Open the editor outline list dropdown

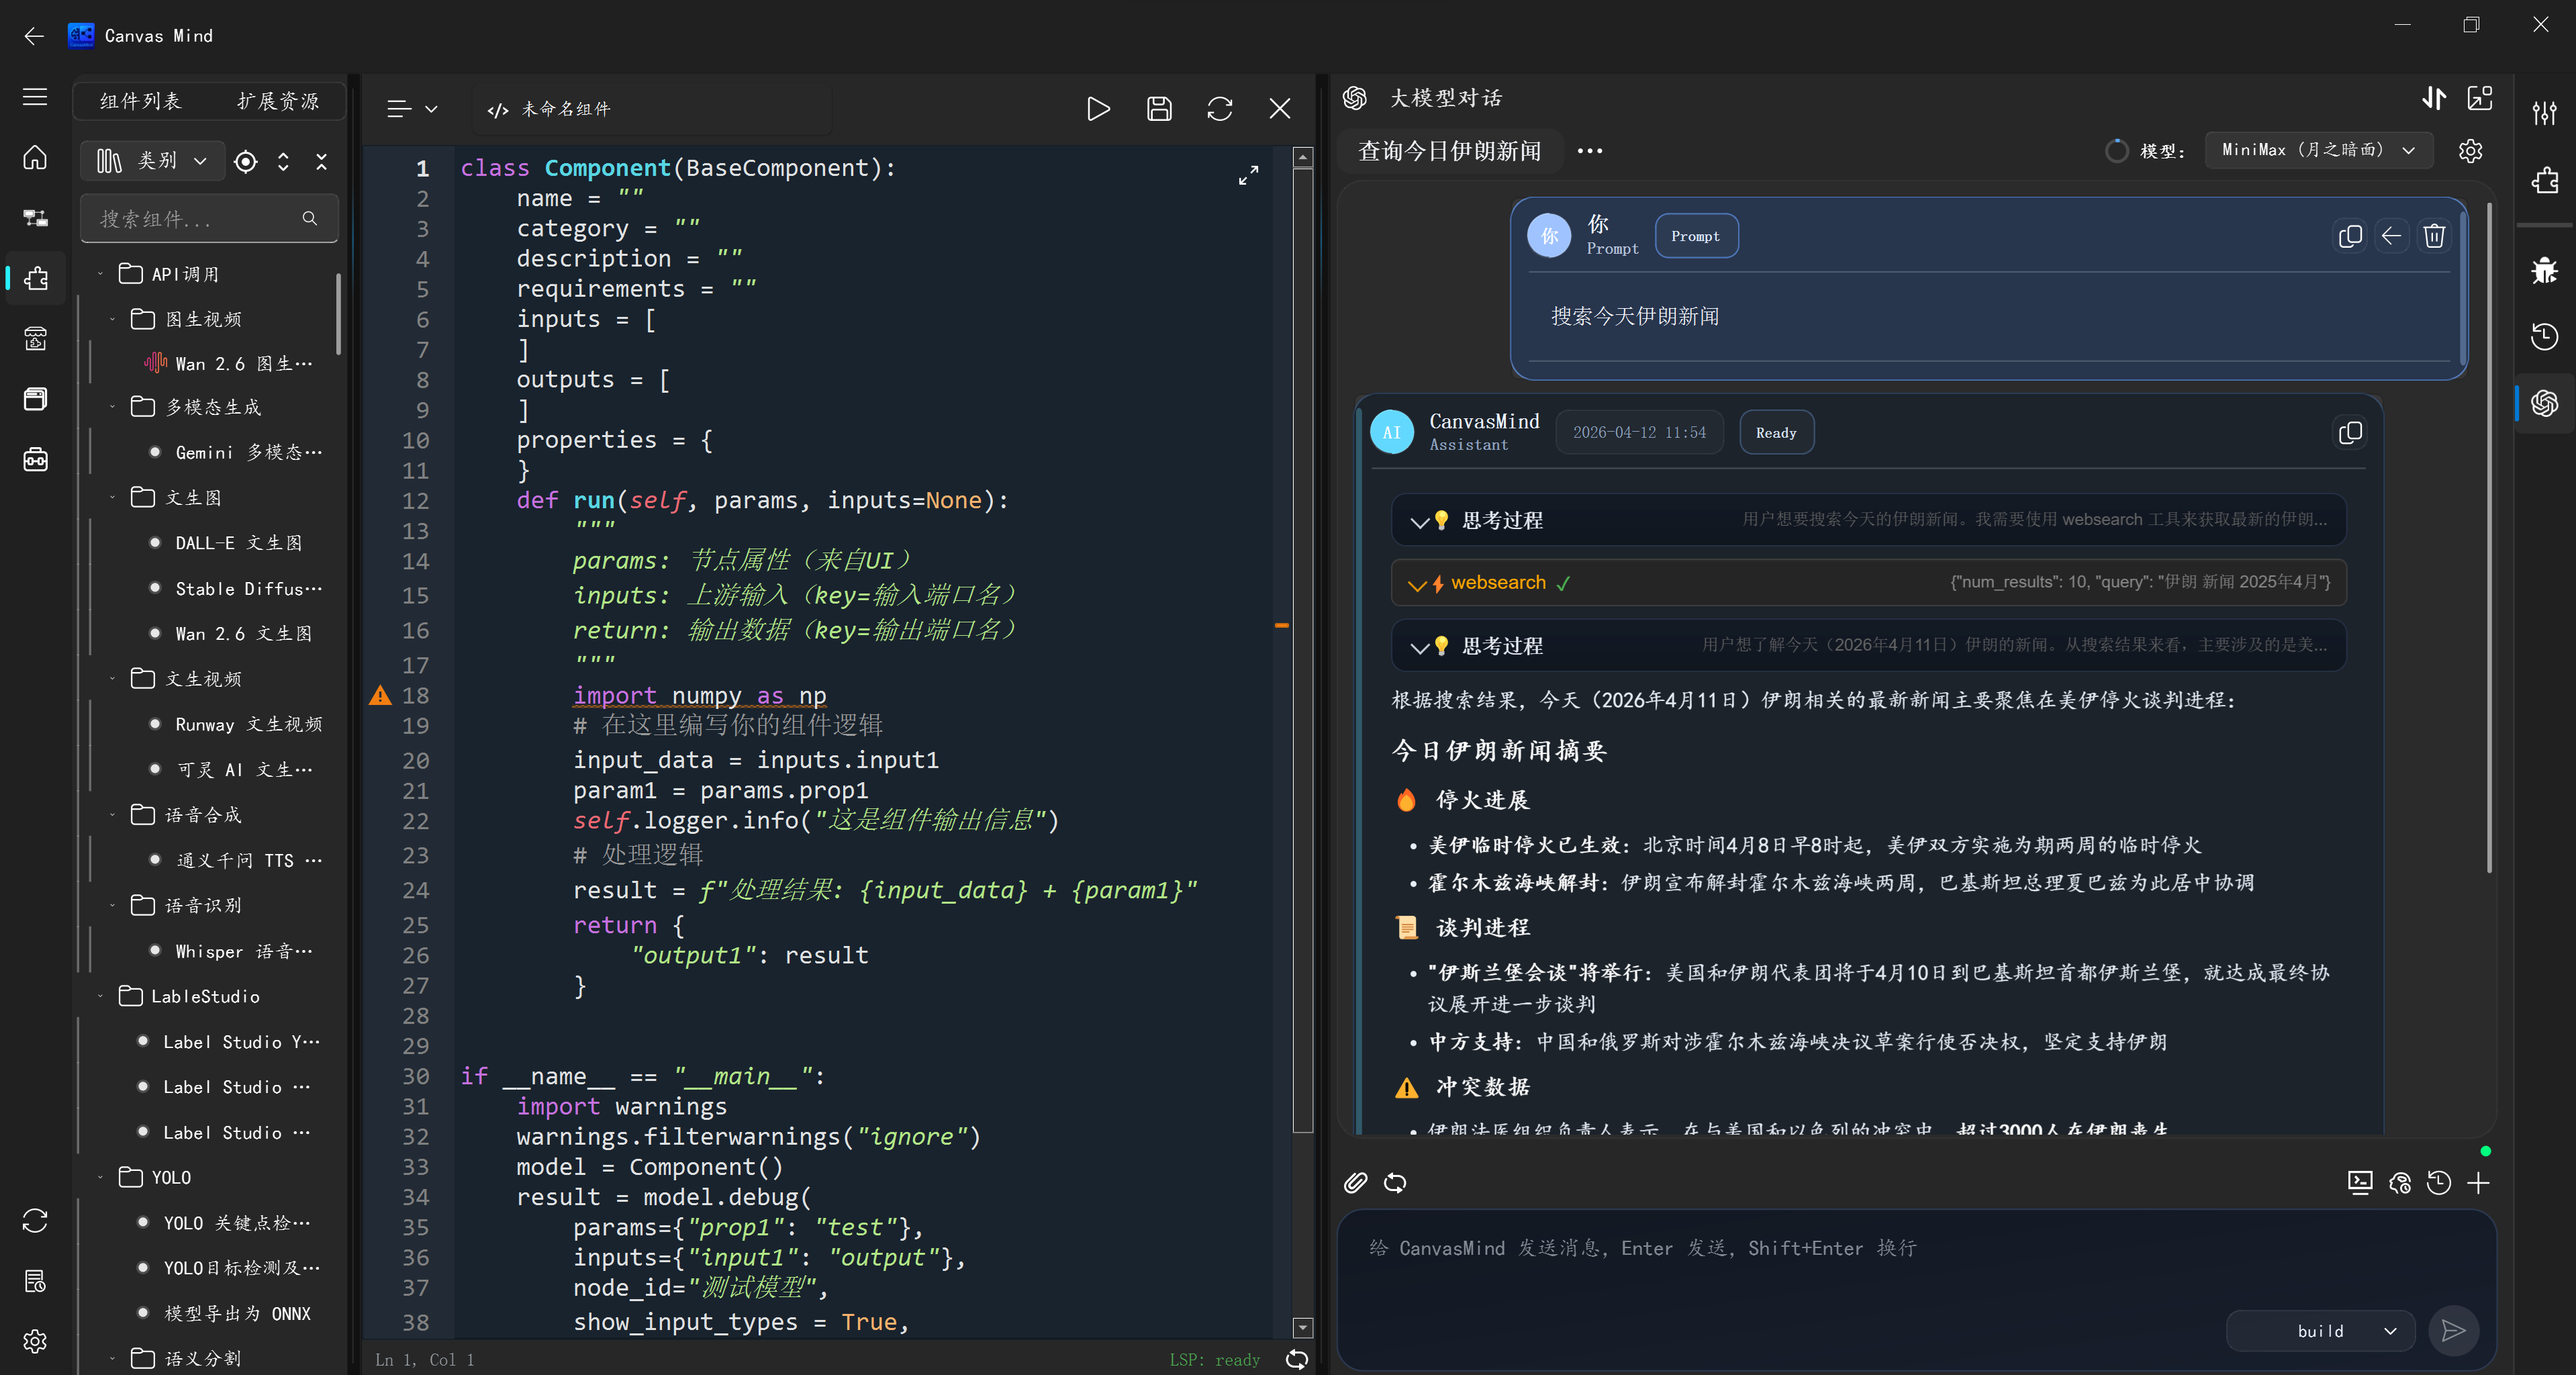coord(412,109)
